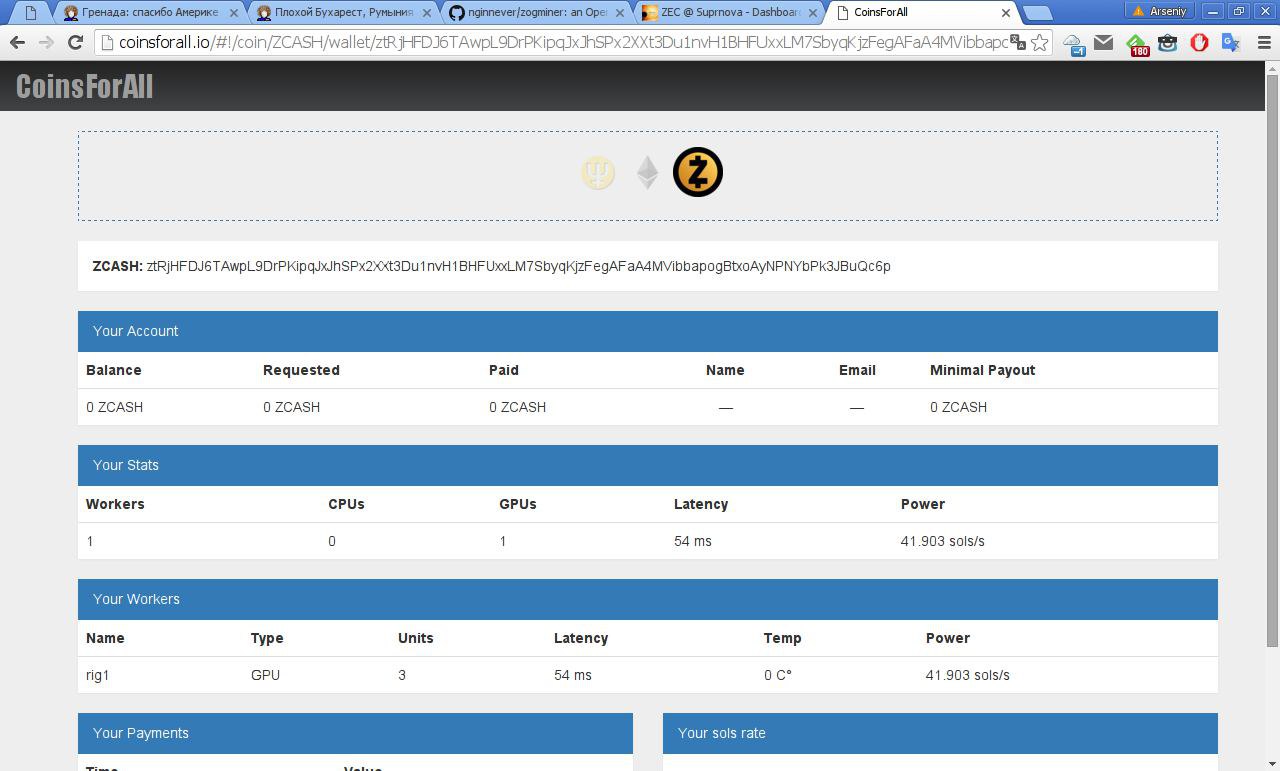Click the Paid value 0 ZCASH
The height and width of the screenshot is (771, 1280).
[517, 407]
